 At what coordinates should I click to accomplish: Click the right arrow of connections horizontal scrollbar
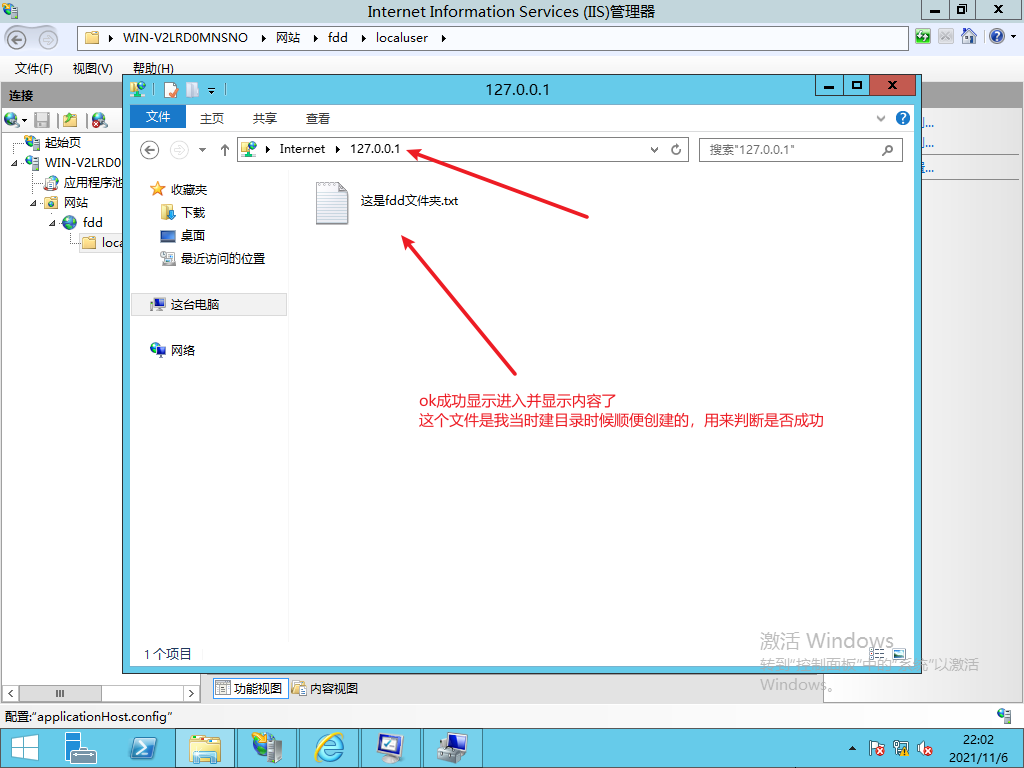point(191,693)
